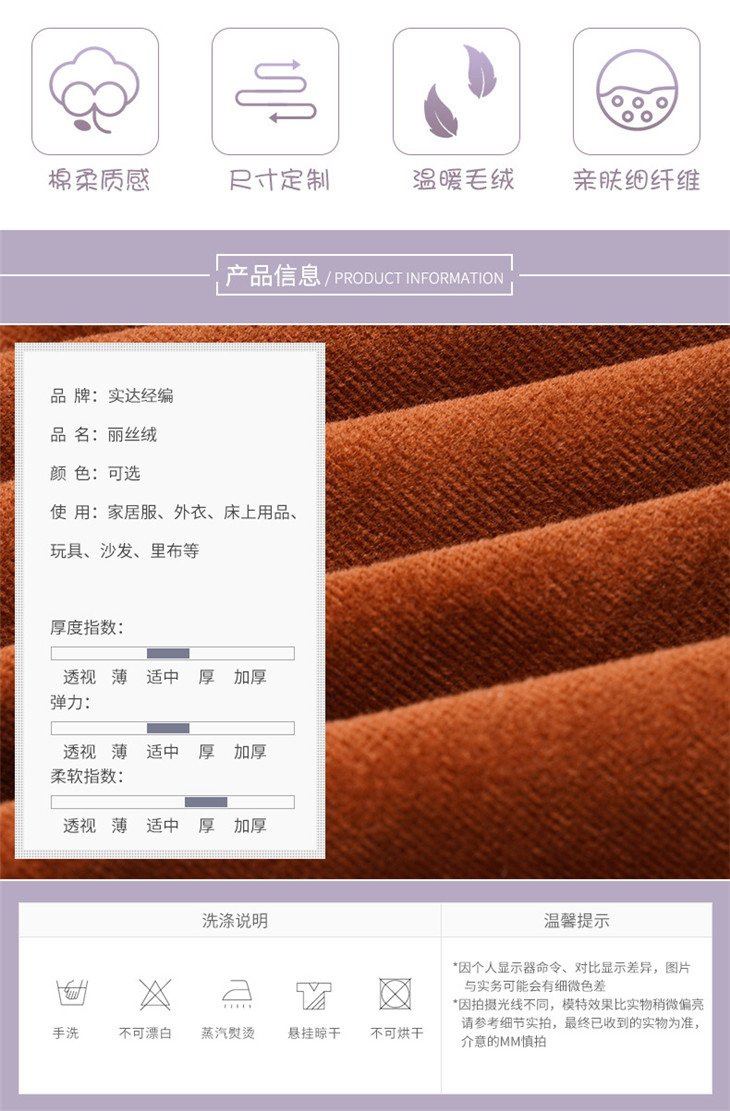Click the do not bleach icon
This screenshot has height=1111, width=730.
coord(154,994)
